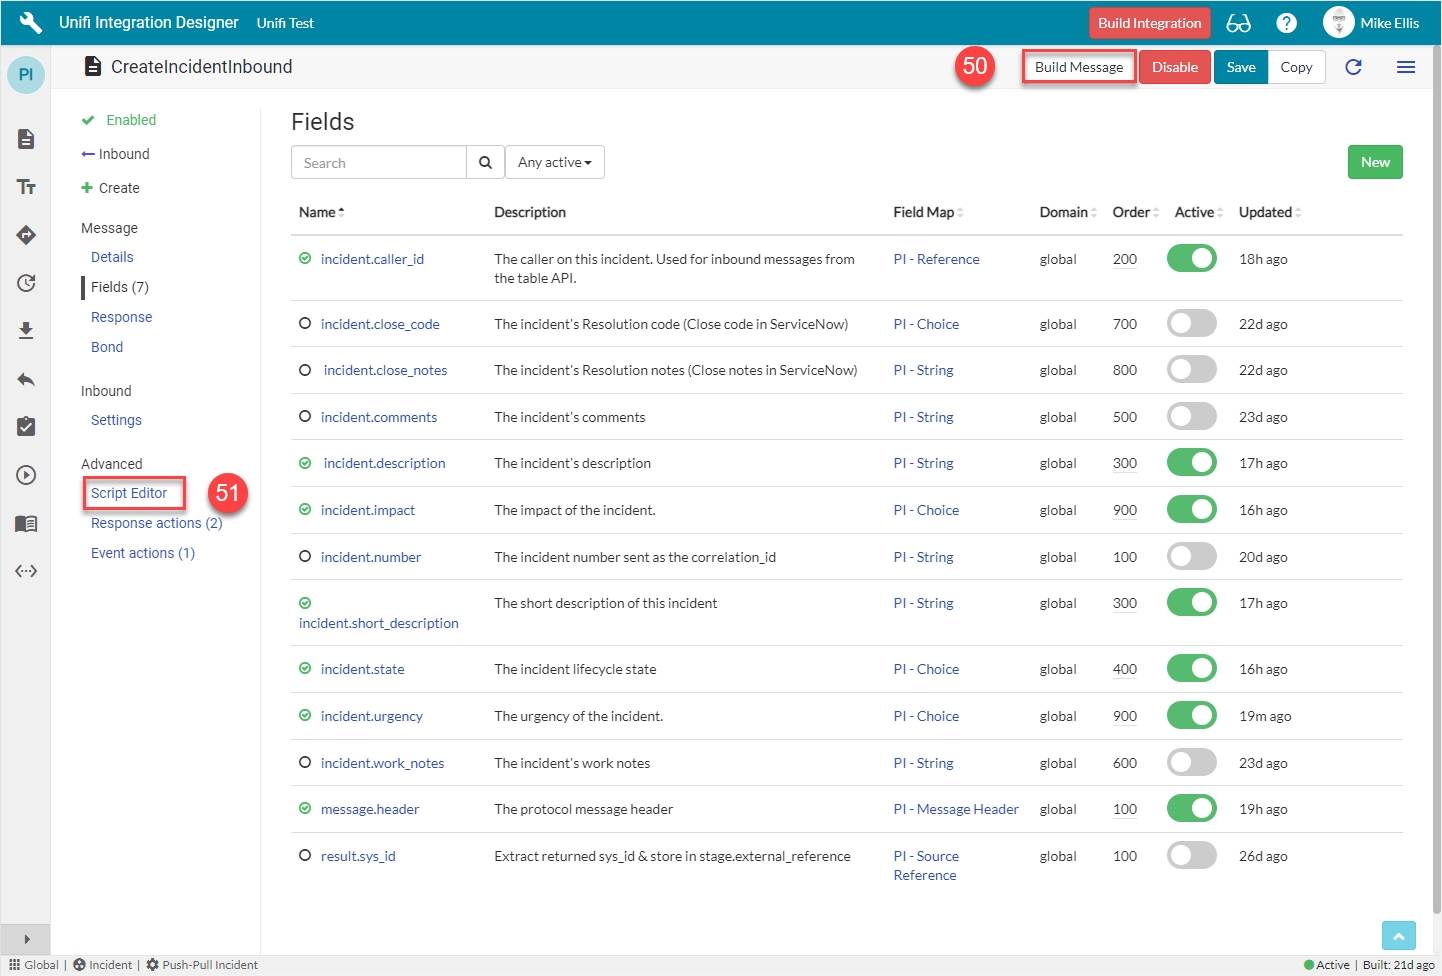
Task: Click the refresh icon beside Copy
Action: (1353, 67)
